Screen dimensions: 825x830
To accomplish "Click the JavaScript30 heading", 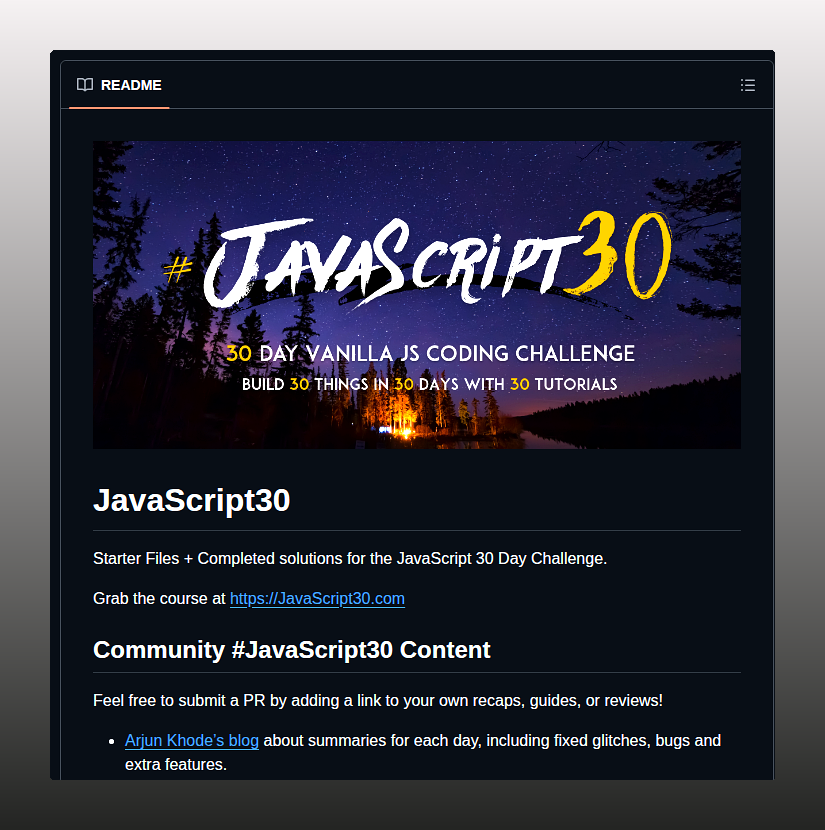I will point(192,500).
